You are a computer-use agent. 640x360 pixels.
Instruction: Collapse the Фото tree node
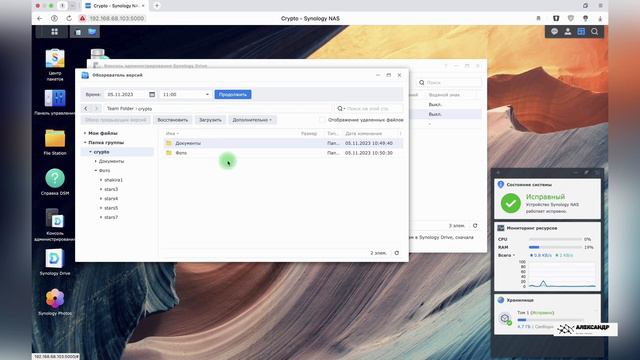pos(96,171)
